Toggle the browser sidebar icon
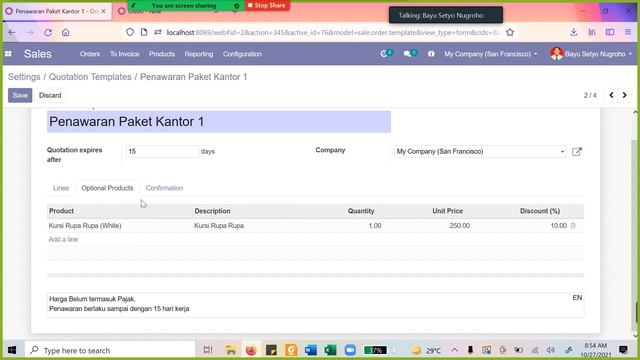 610,32
